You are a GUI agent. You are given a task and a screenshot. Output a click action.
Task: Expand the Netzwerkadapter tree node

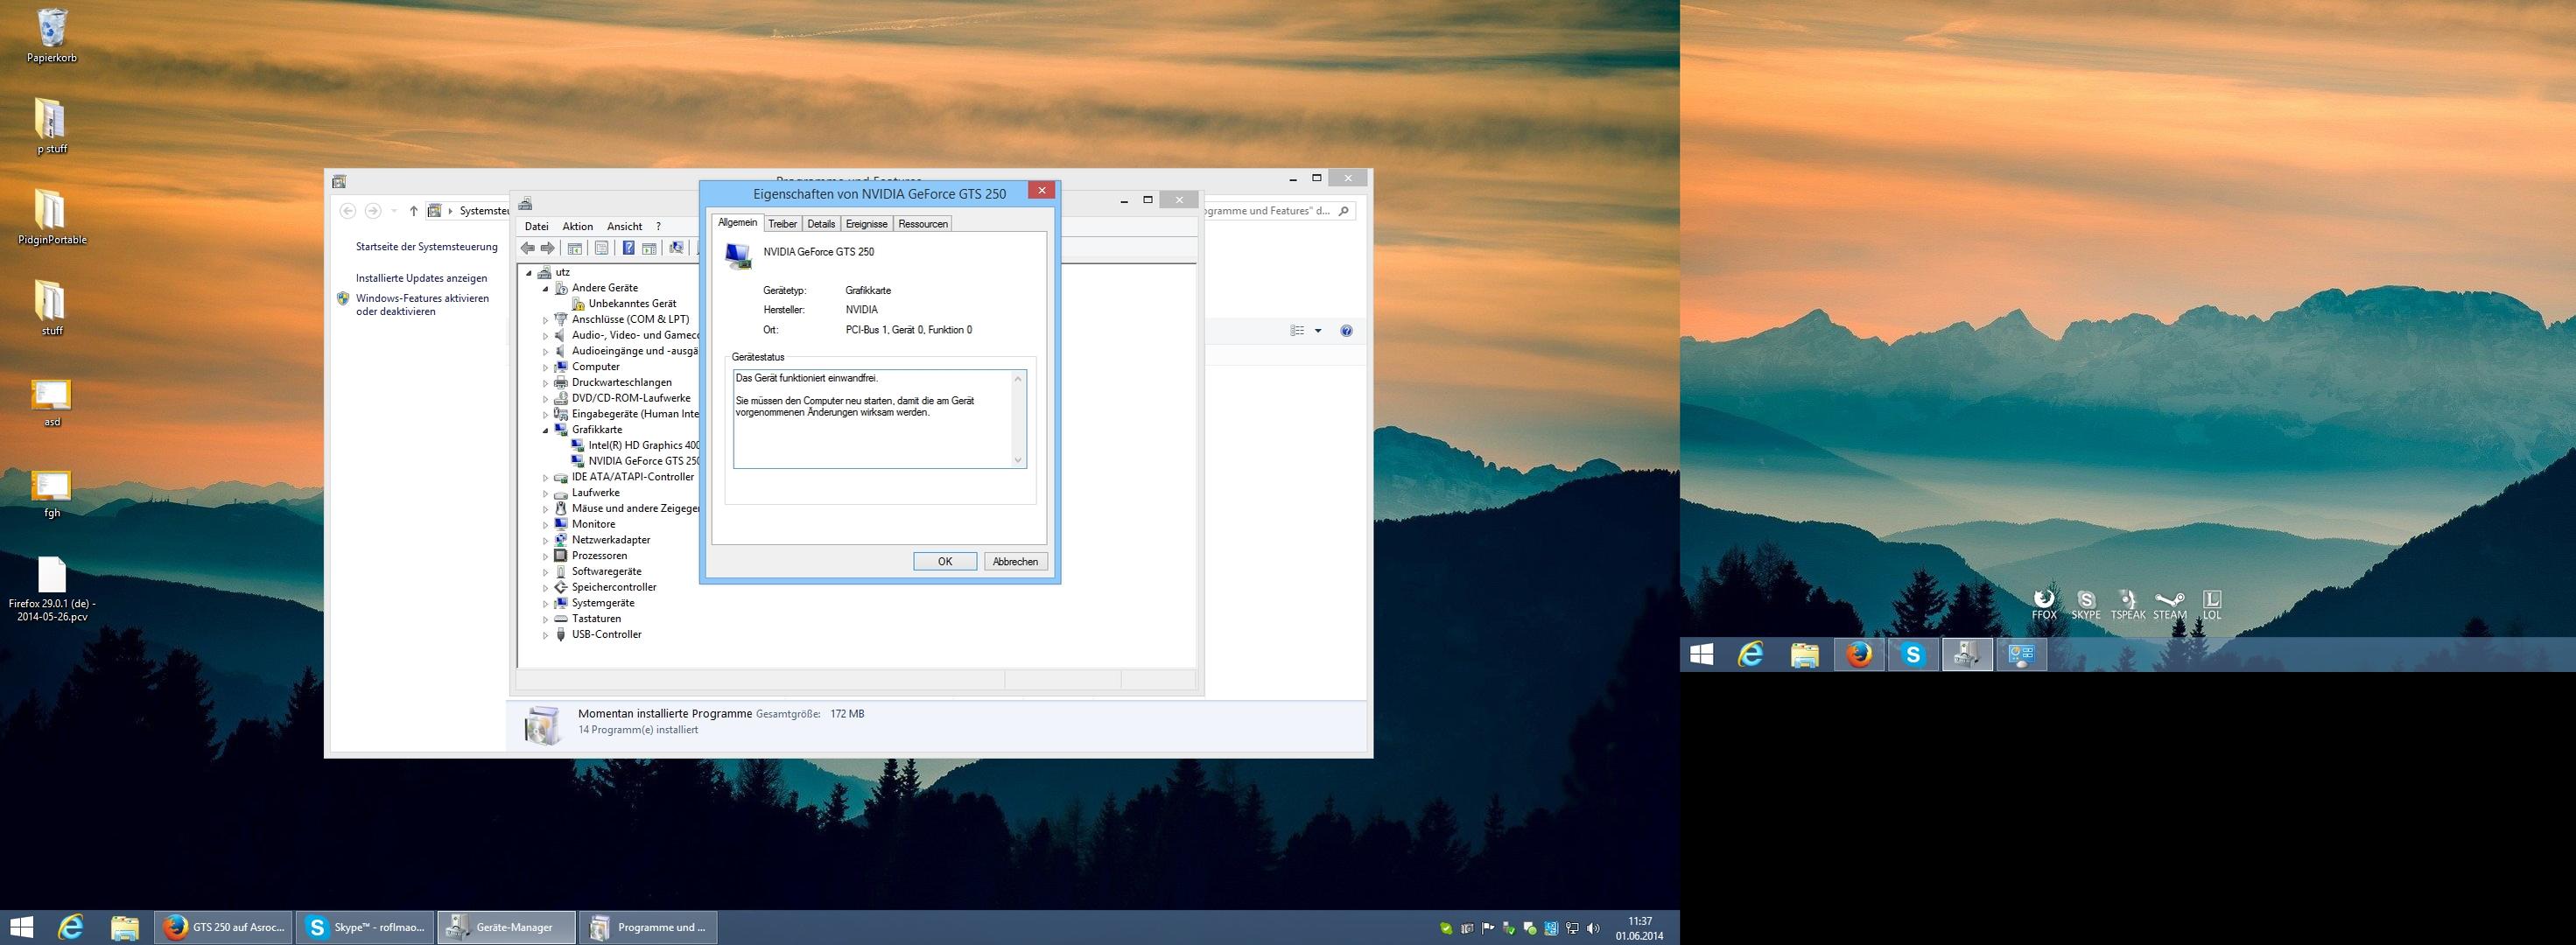tap(546, 540)
